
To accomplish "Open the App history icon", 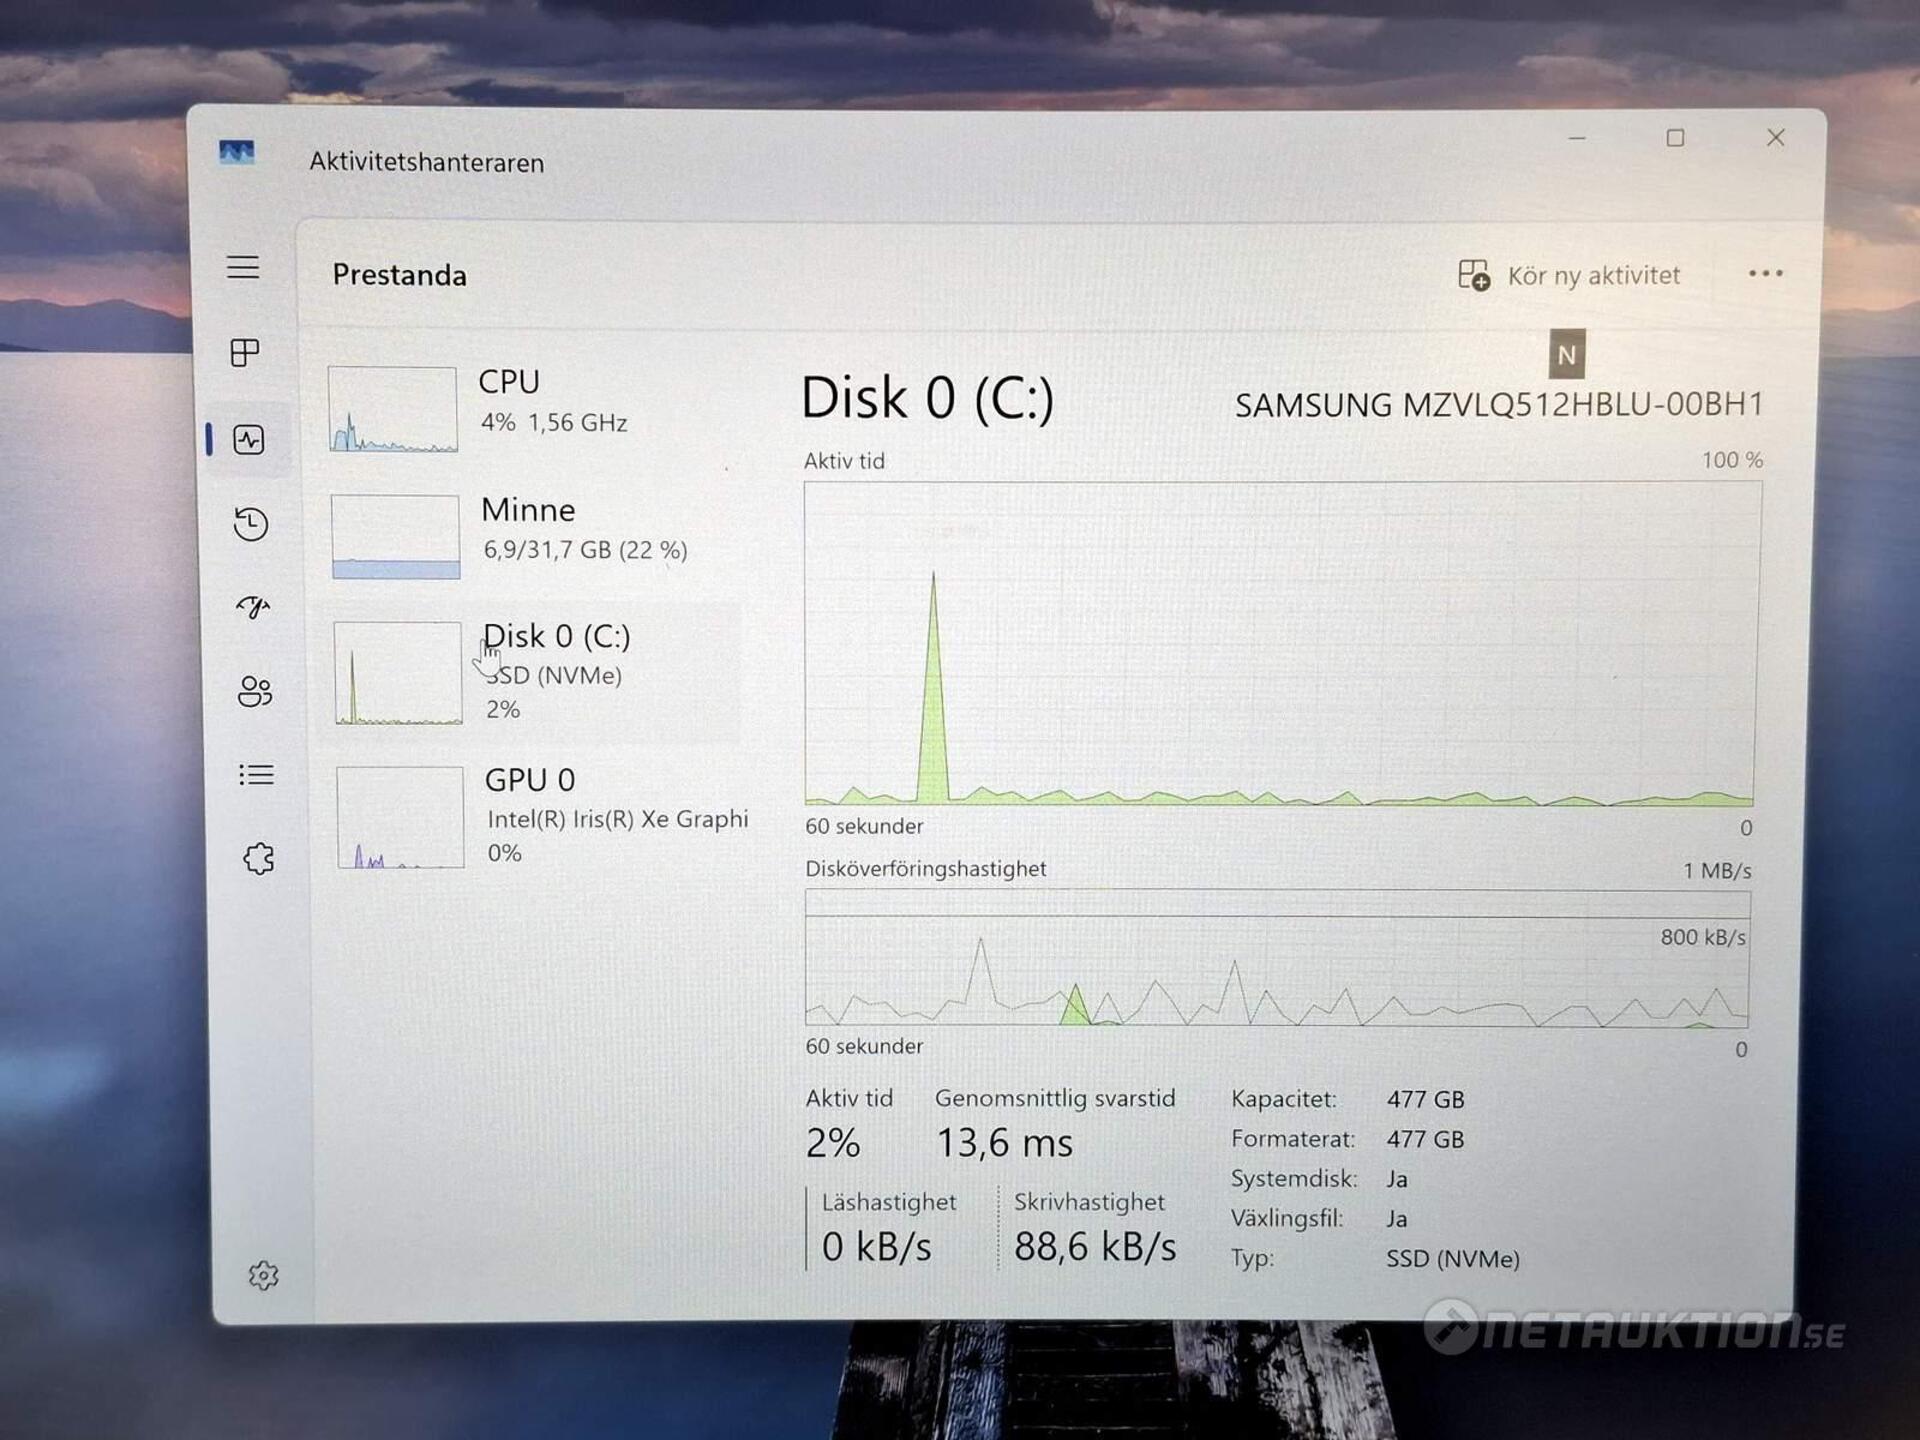I will 251,524.
